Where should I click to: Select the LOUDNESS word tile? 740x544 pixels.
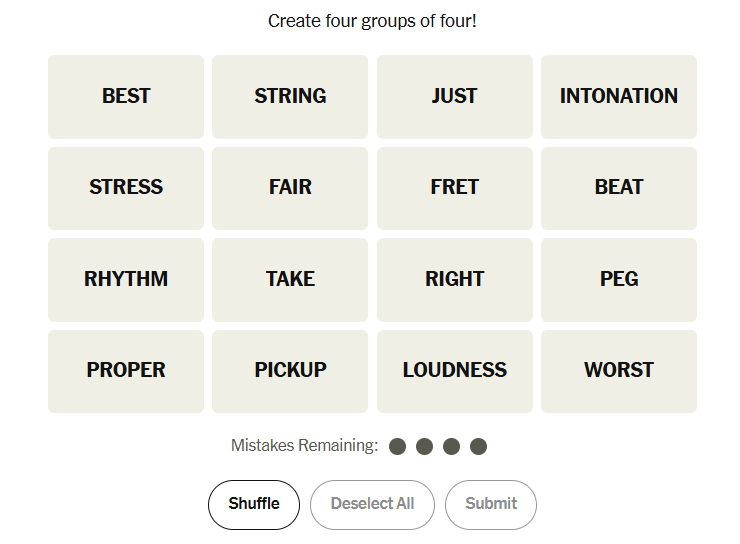pyautogui.click(x=455, y=371)
